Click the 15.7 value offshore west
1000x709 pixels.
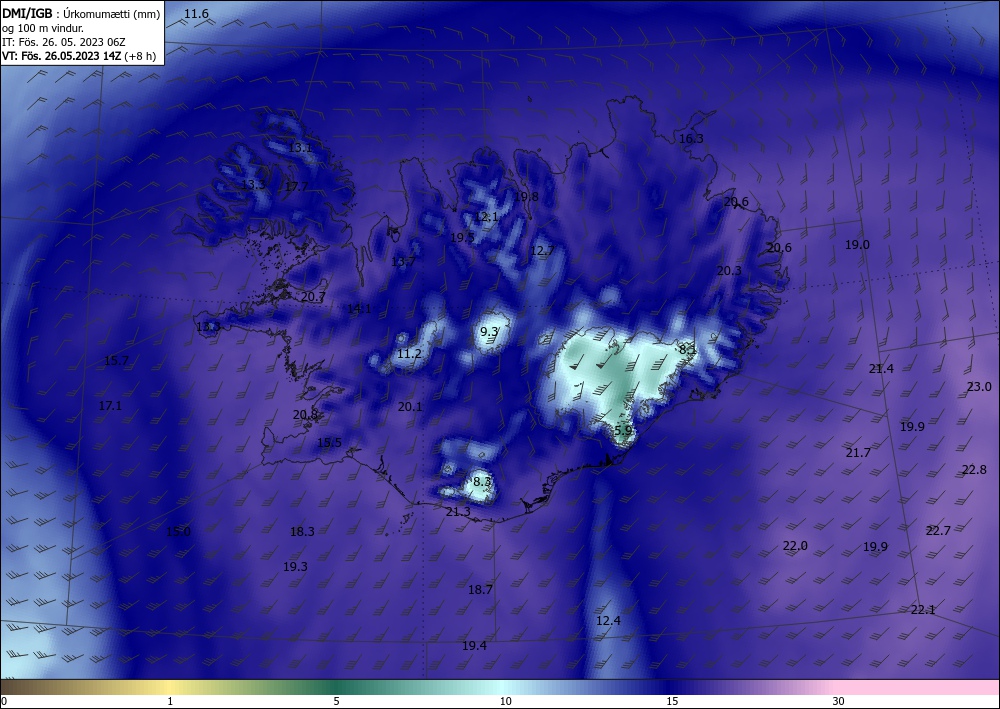[x=116, y=361]
